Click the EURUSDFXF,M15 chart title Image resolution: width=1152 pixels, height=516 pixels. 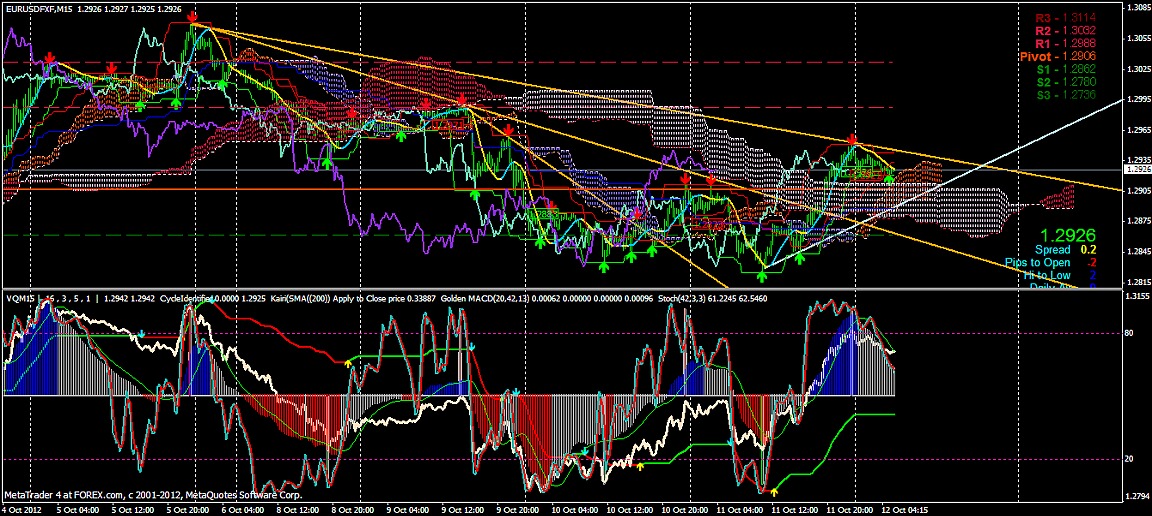coord(37,9)
